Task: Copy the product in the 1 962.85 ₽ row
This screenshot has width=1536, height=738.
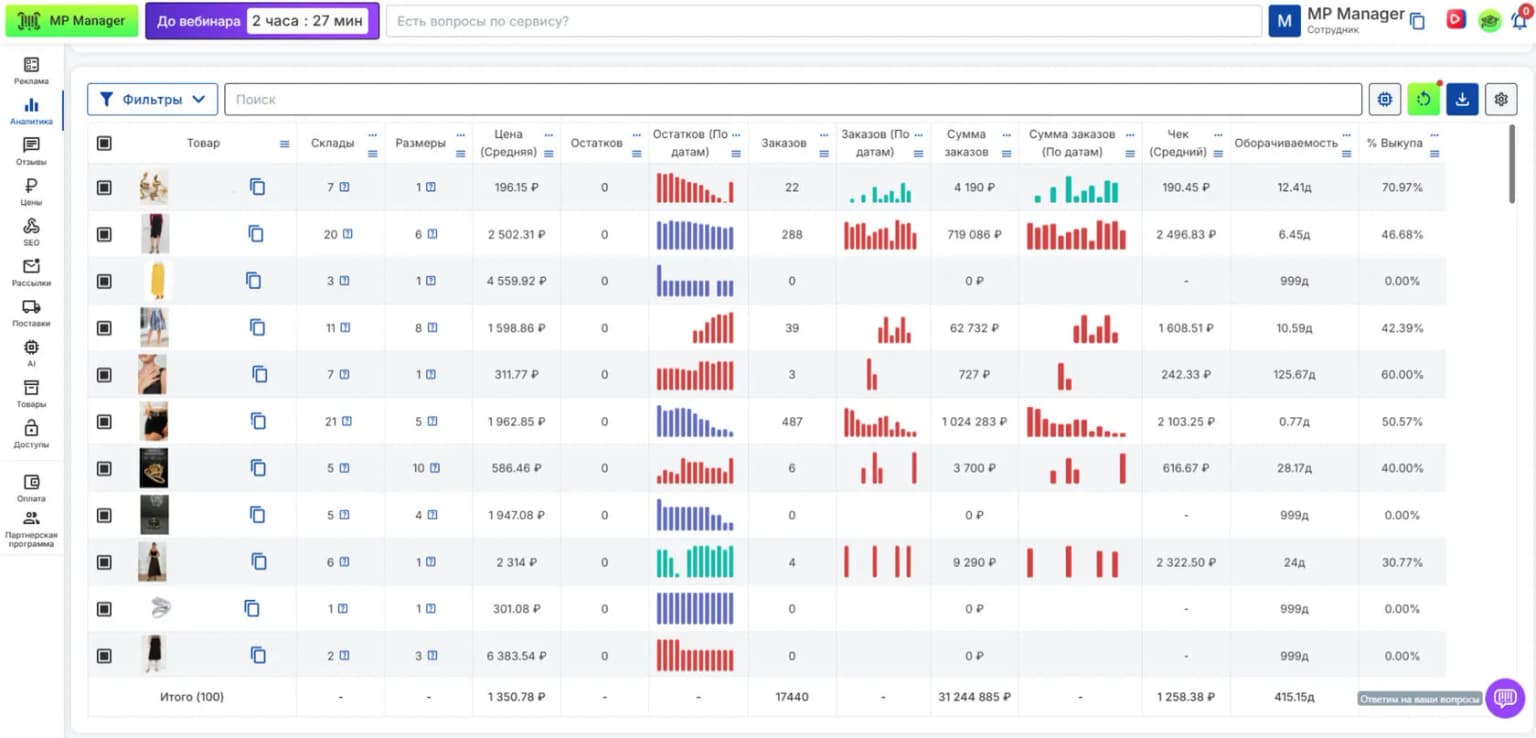Action: click(258, 421)
